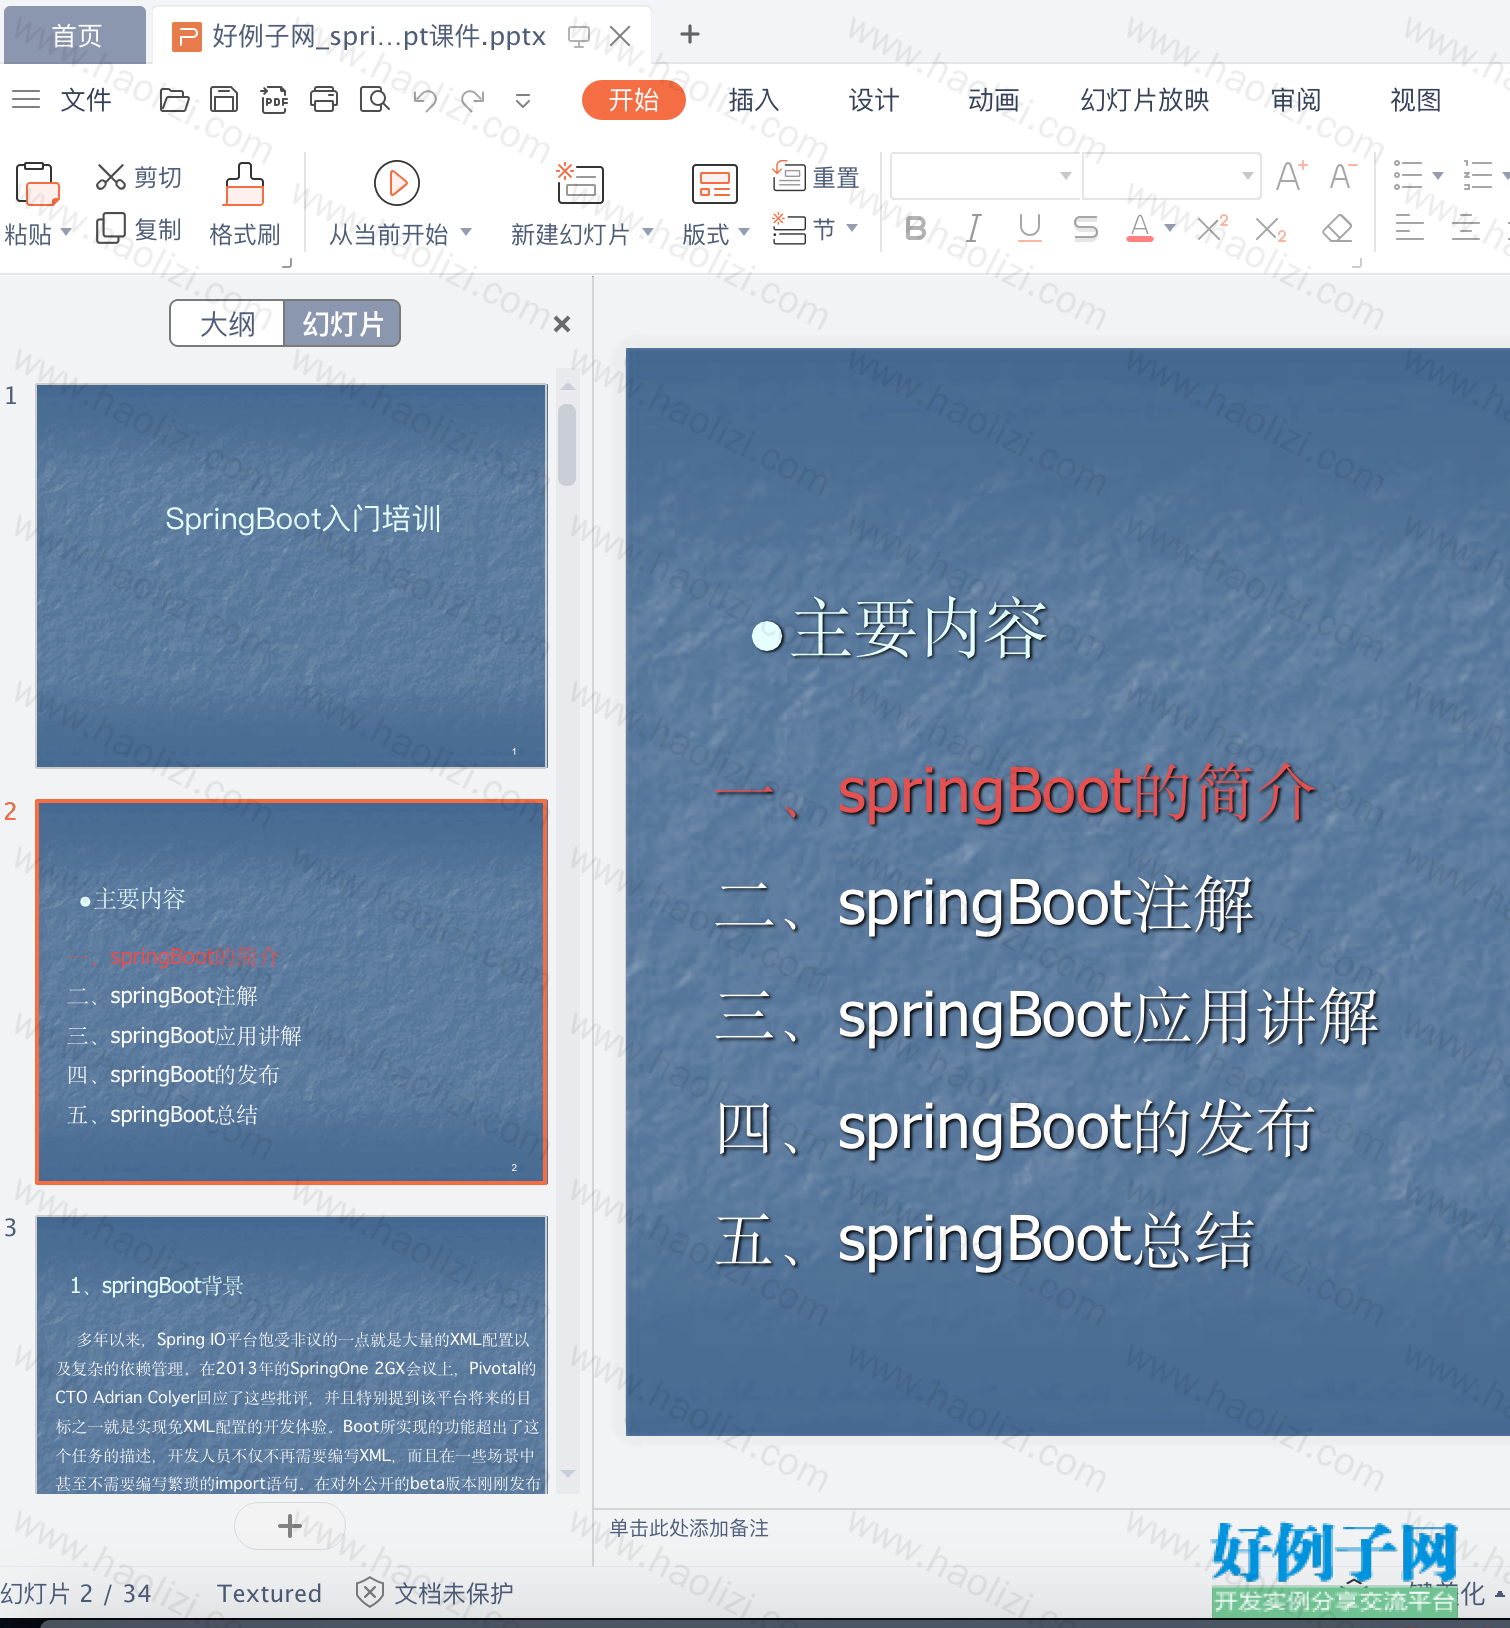Image resolution: width=1510 pixels, height=1628 pixels.
Task: Click the section icon
Action: (789, 229)
